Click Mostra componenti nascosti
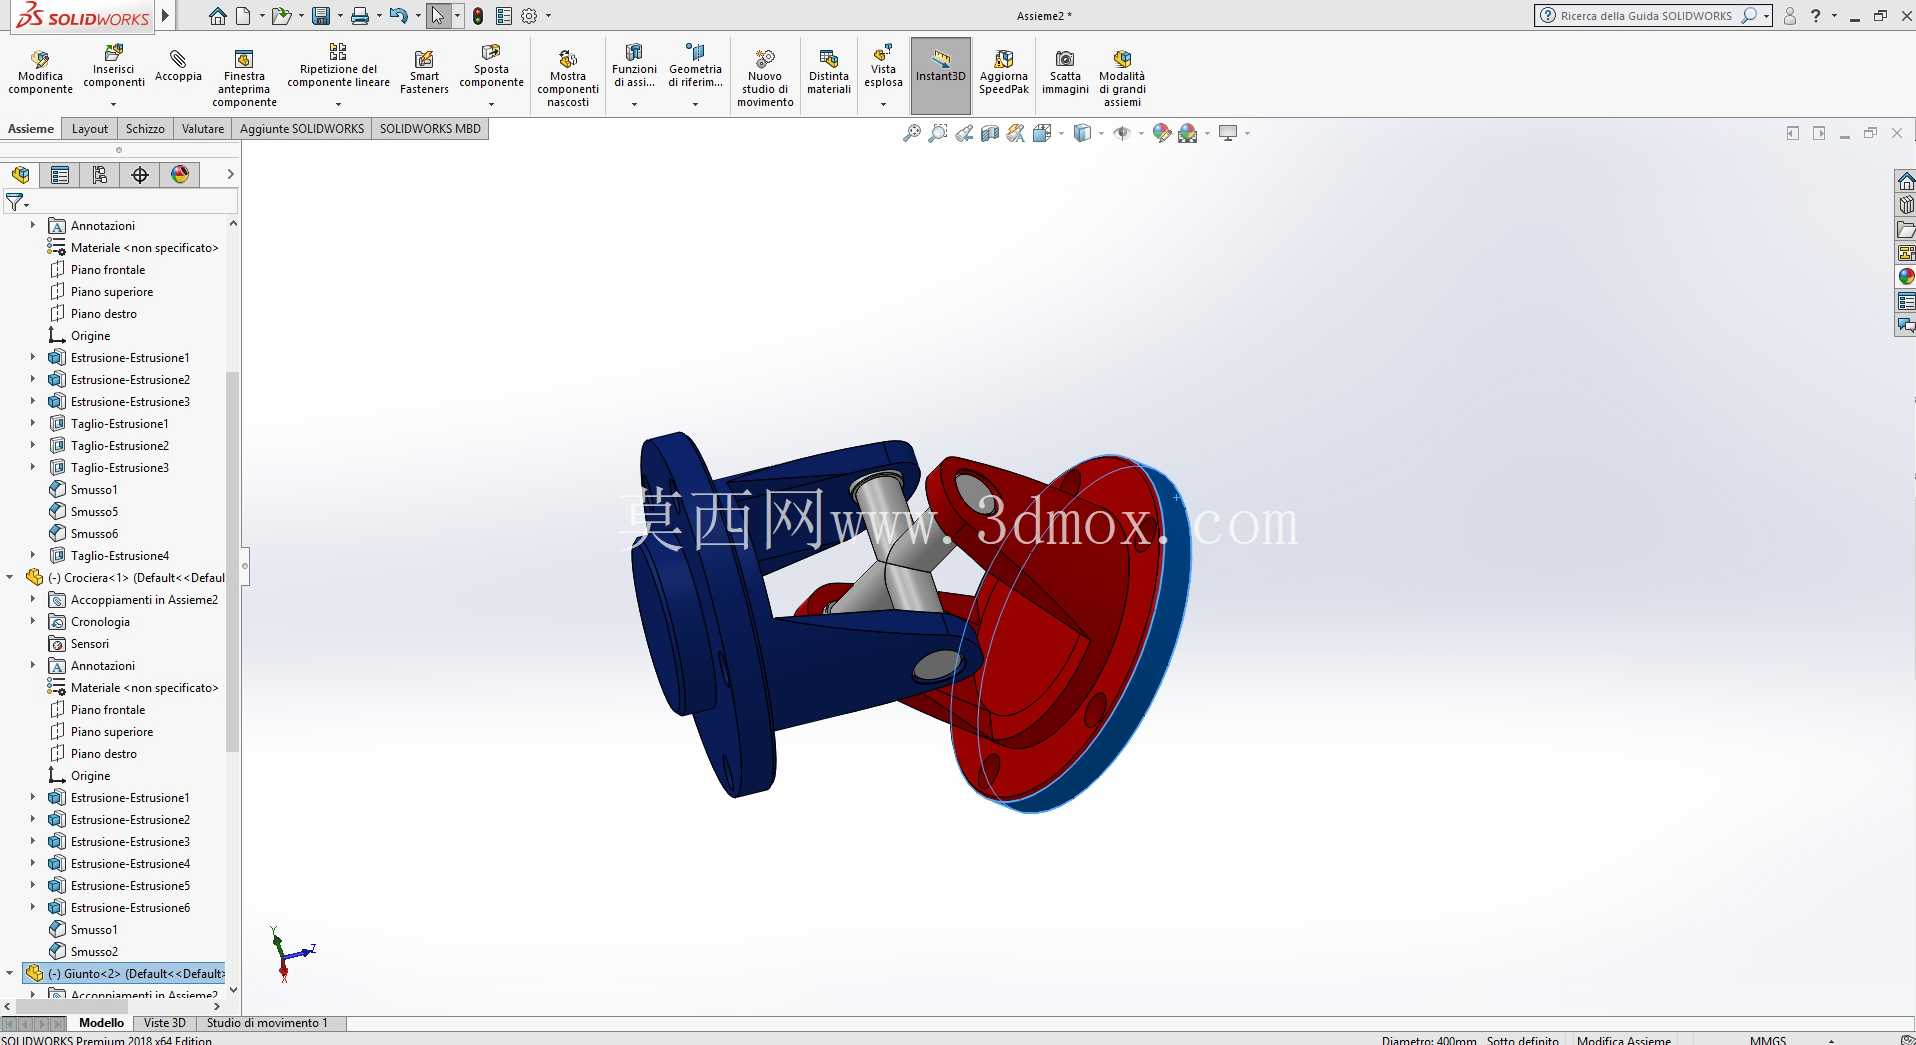Viewport: 1916px width, 1045px height. coord(568,79)
